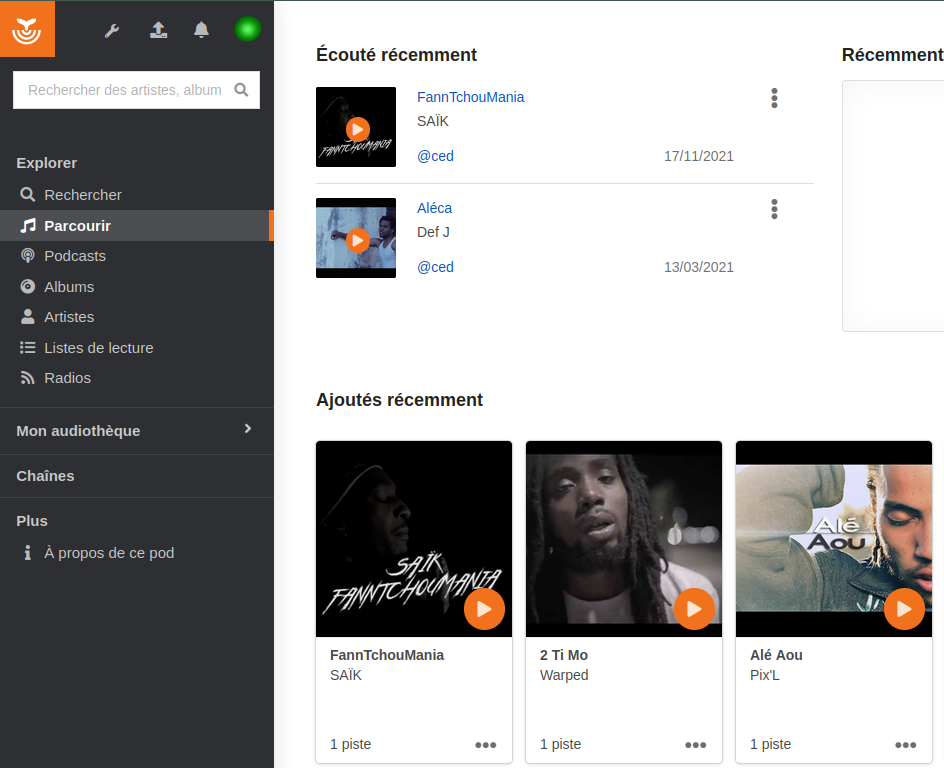Open more options on FannTchouMania album card
This screenshot has height=768, width=944.
click(x=485, y=745)
